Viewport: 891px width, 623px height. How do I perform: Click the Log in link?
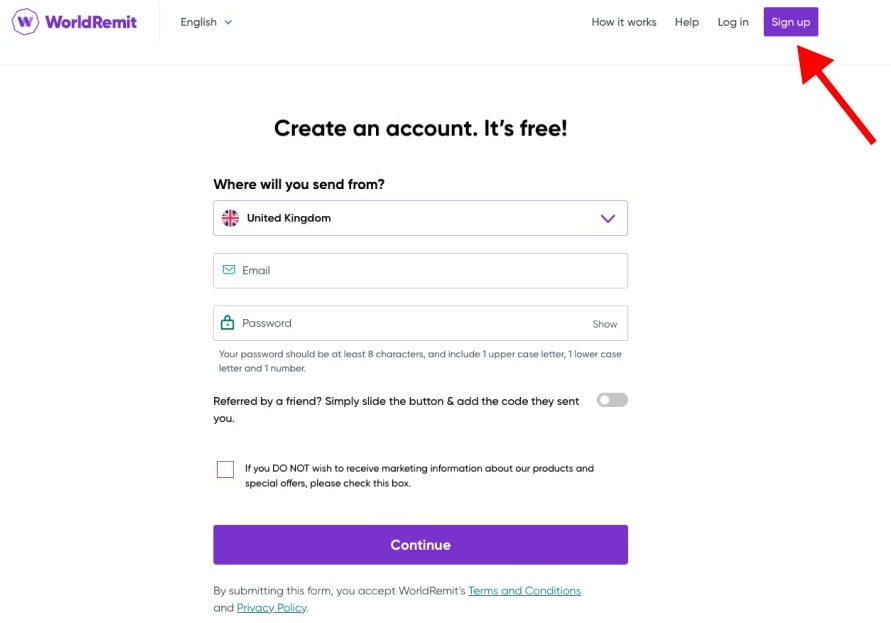(x=733, y=22)
